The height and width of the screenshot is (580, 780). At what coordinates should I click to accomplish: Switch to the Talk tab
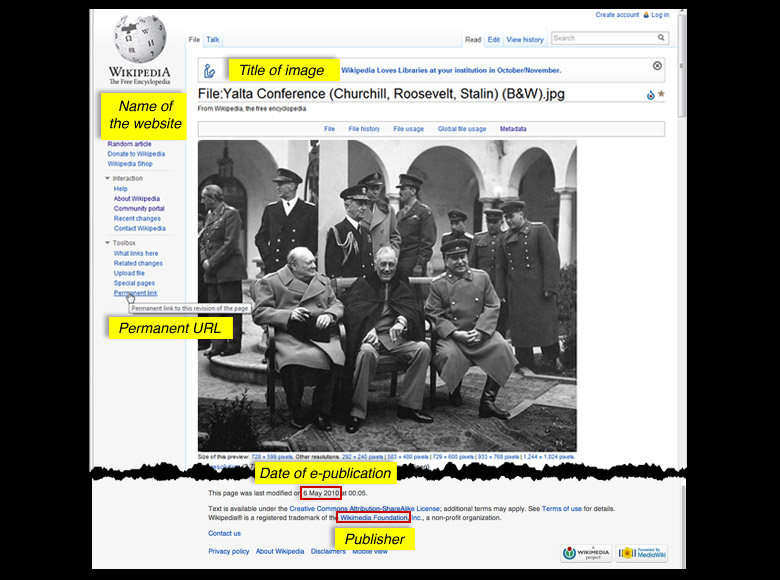point(213,40)
